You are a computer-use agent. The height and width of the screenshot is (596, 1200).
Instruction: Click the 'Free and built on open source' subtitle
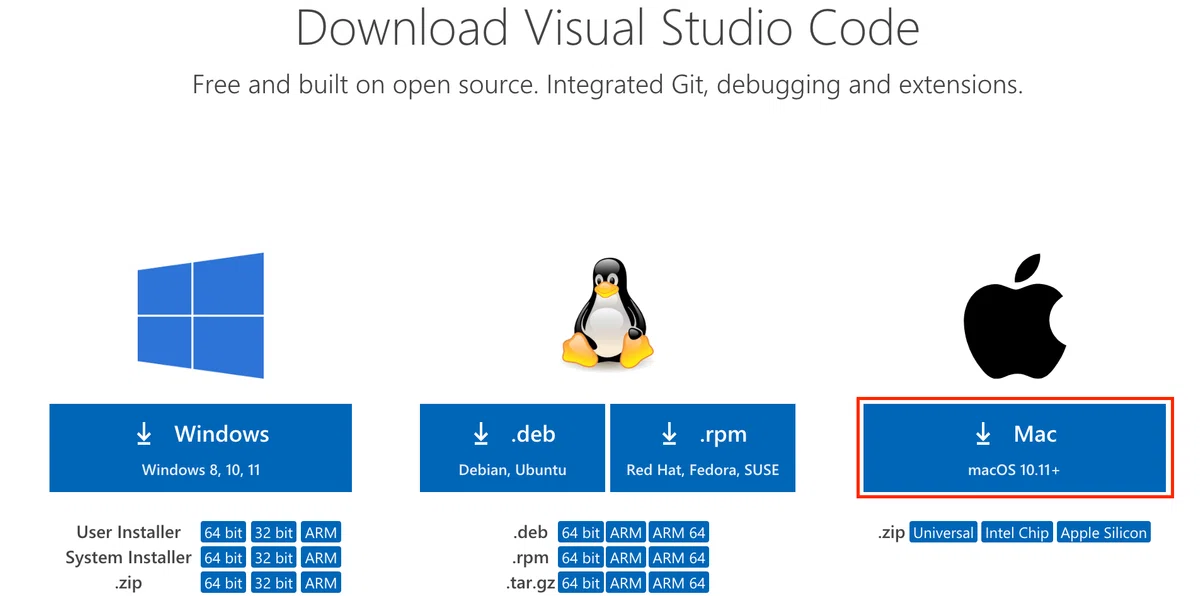(x=607, y=84)
